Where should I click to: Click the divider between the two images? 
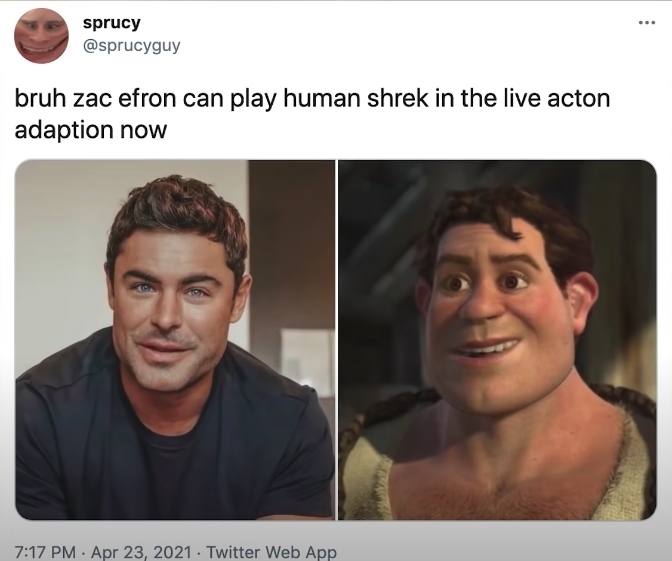337,340
